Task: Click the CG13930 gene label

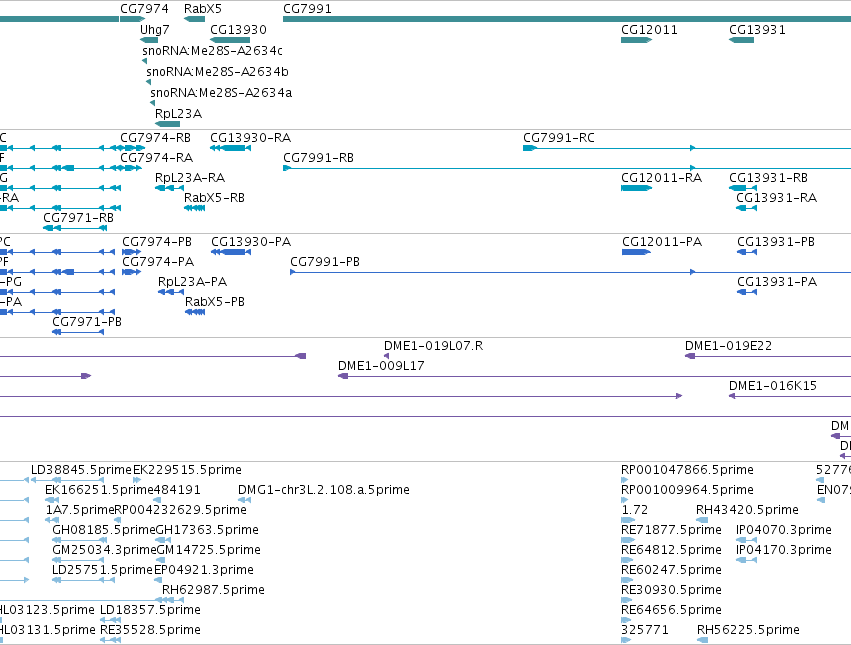Action: coord(238,30)
